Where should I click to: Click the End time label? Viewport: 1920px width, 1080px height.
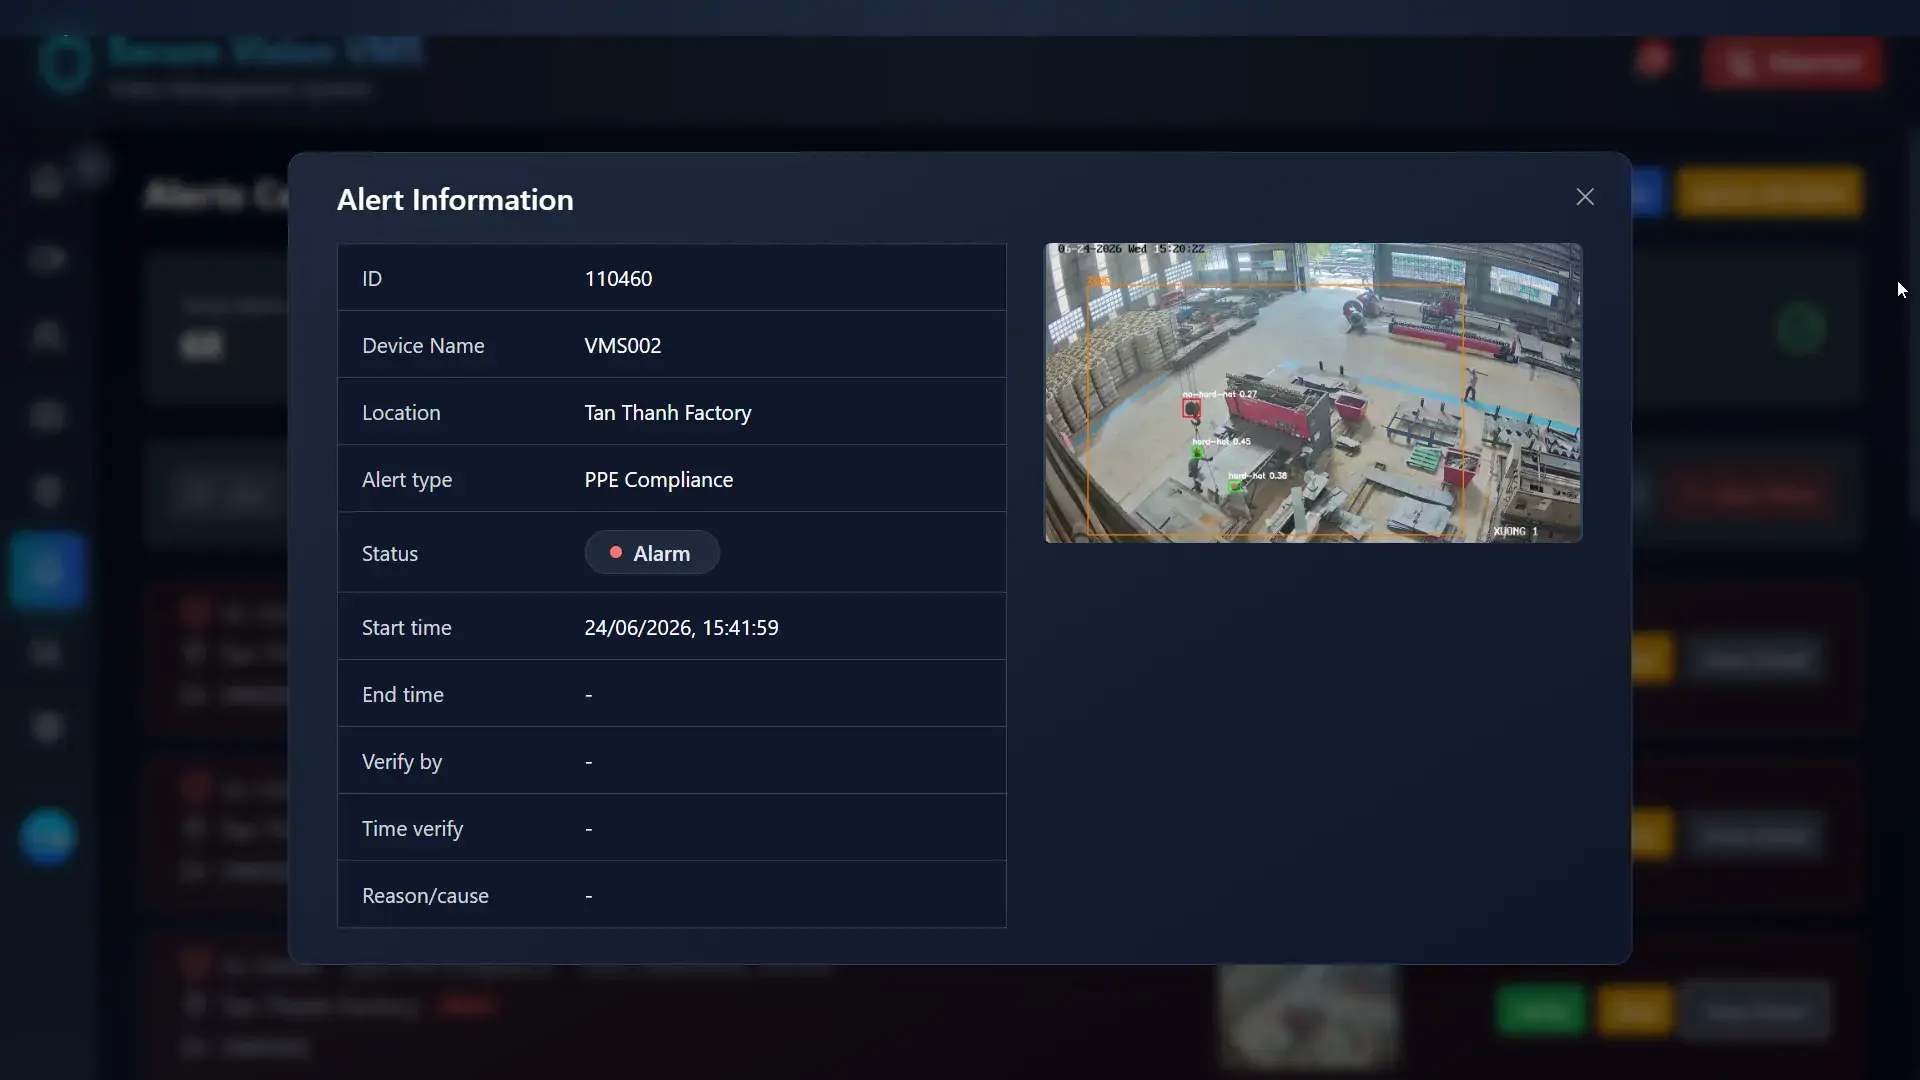[403, 695]
